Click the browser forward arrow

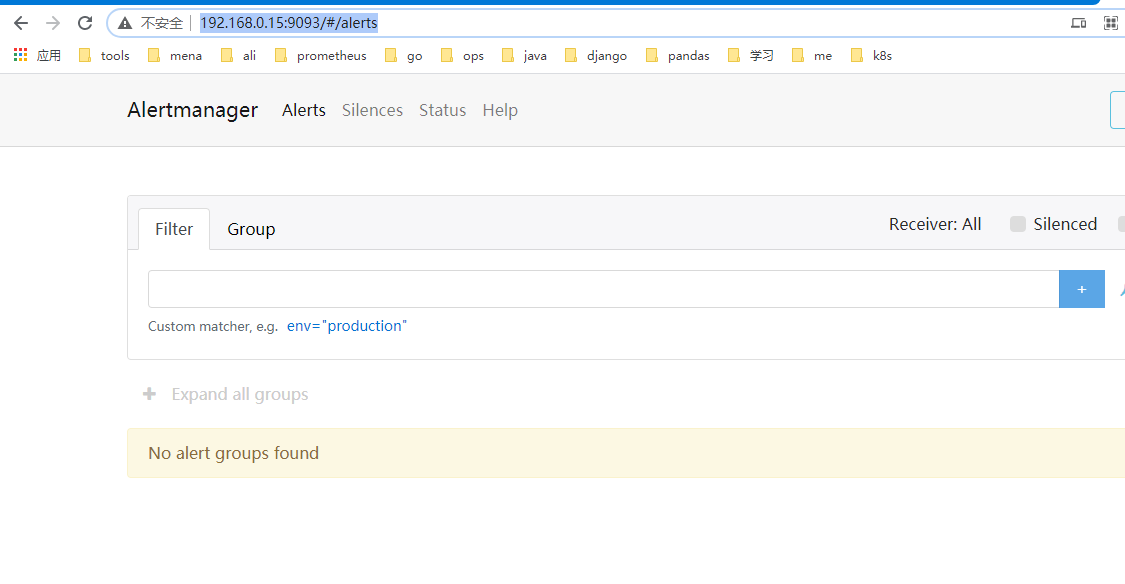pos(53,23)
